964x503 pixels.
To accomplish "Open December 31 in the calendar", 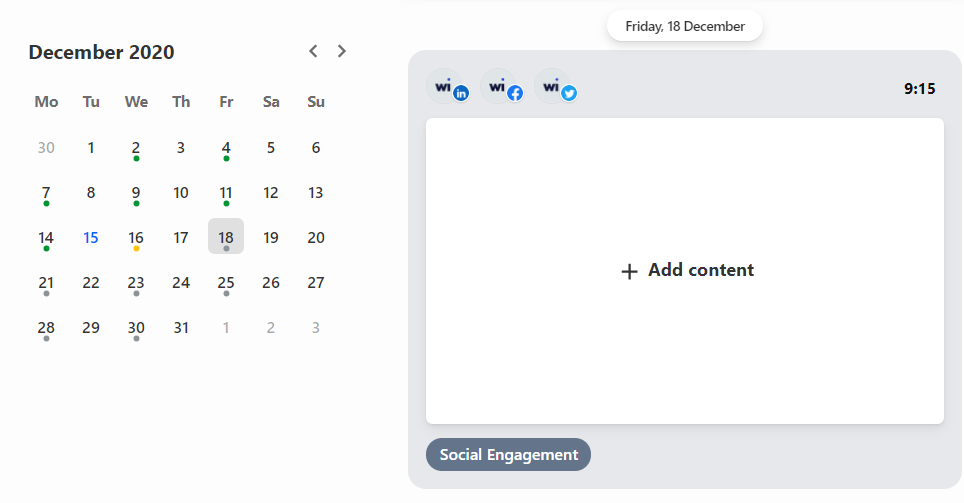I will point(181,327).
